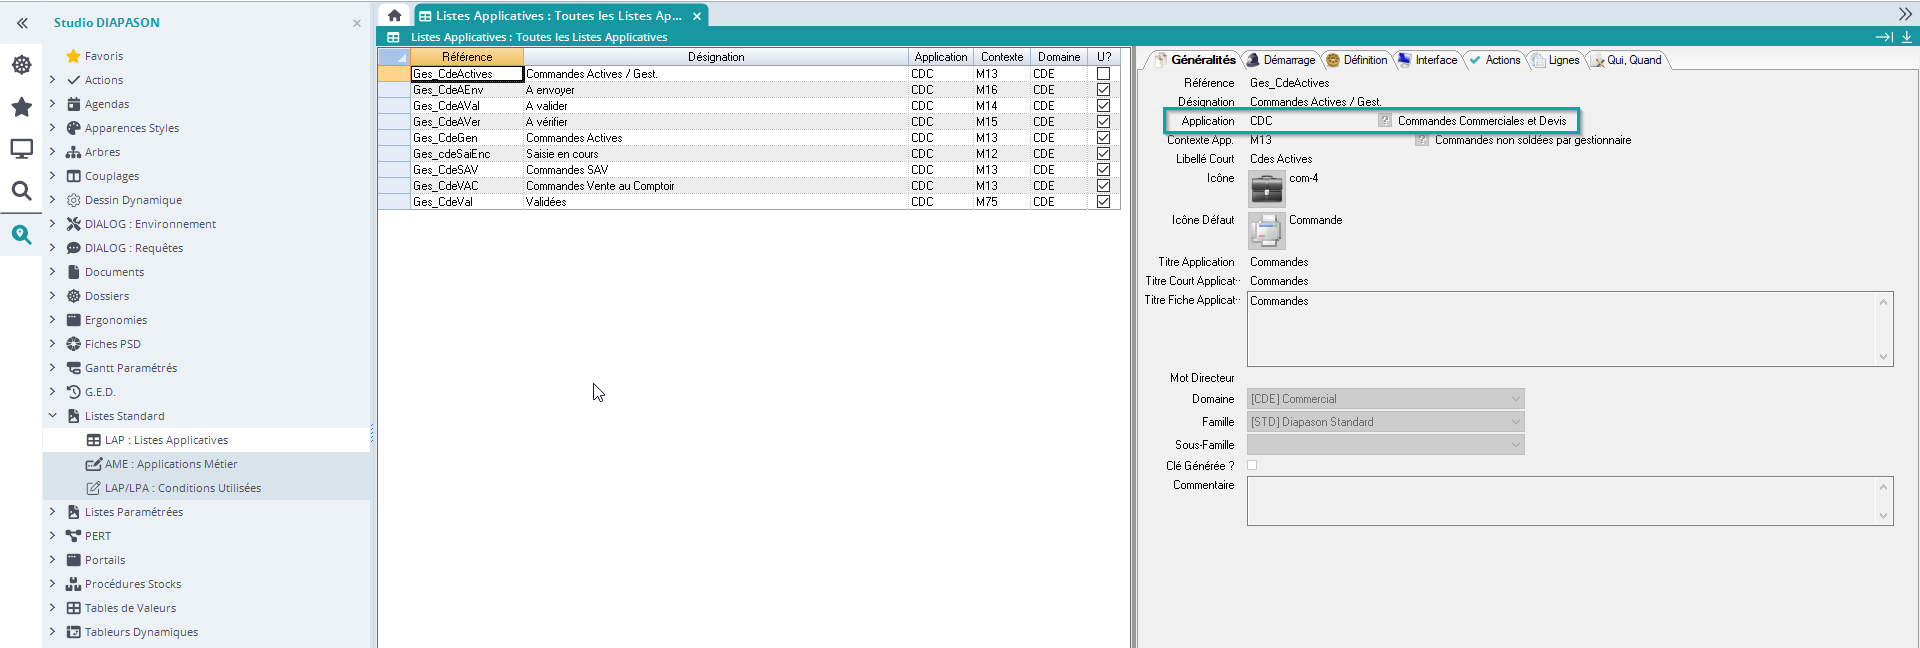
Task: Collapse the Listes Standard tree node
Action: pyautogui.click(x=53, y=416)
